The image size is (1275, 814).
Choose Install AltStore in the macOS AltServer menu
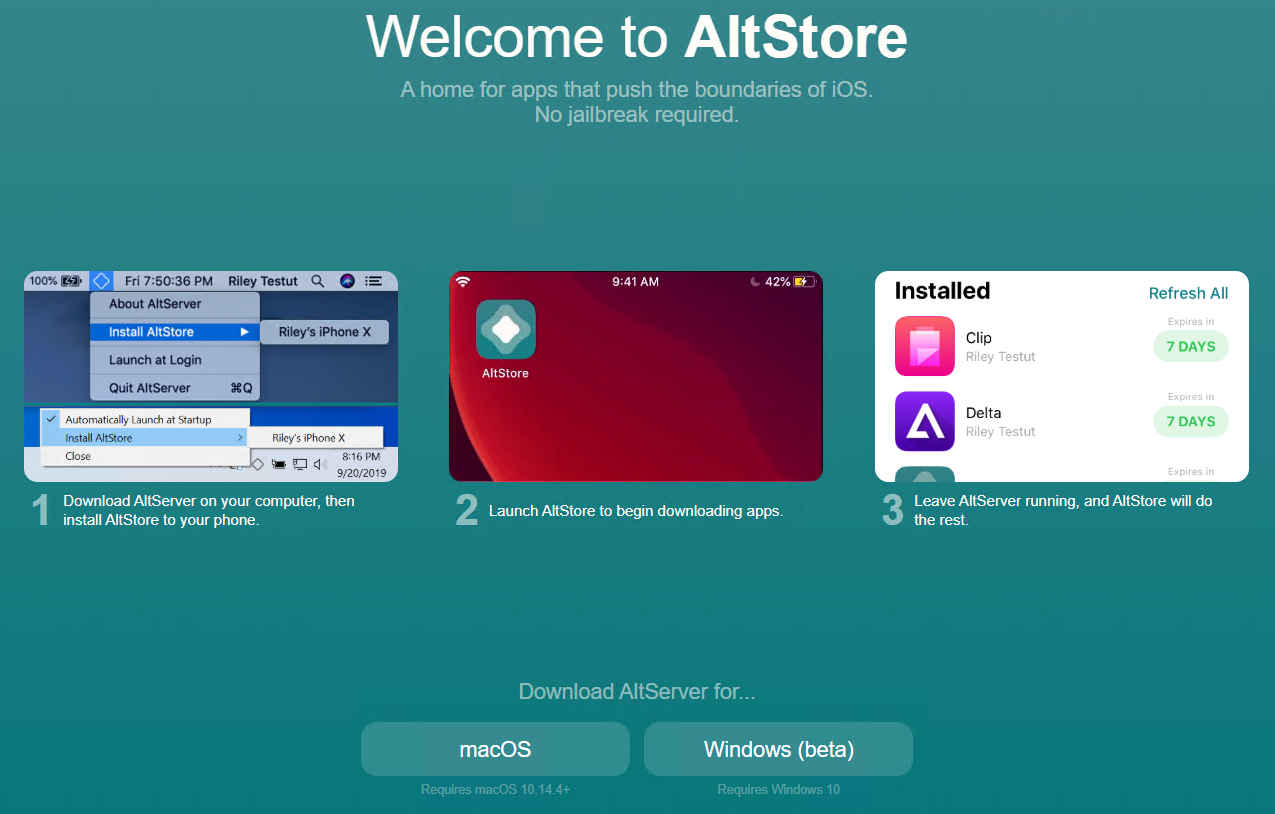(175, 332)
